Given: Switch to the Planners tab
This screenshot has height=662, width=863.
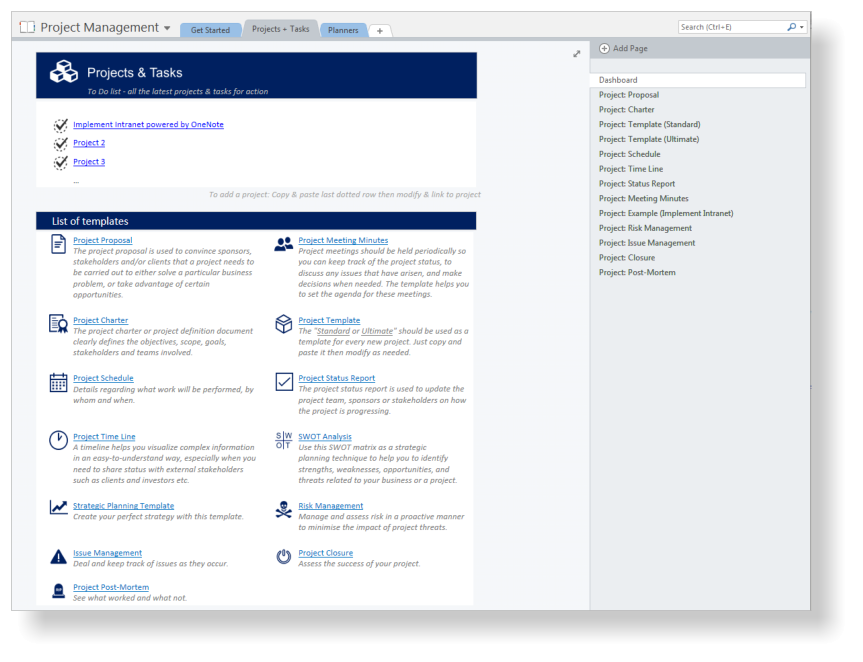Looking at the screenshot, I should pos(343,30).
